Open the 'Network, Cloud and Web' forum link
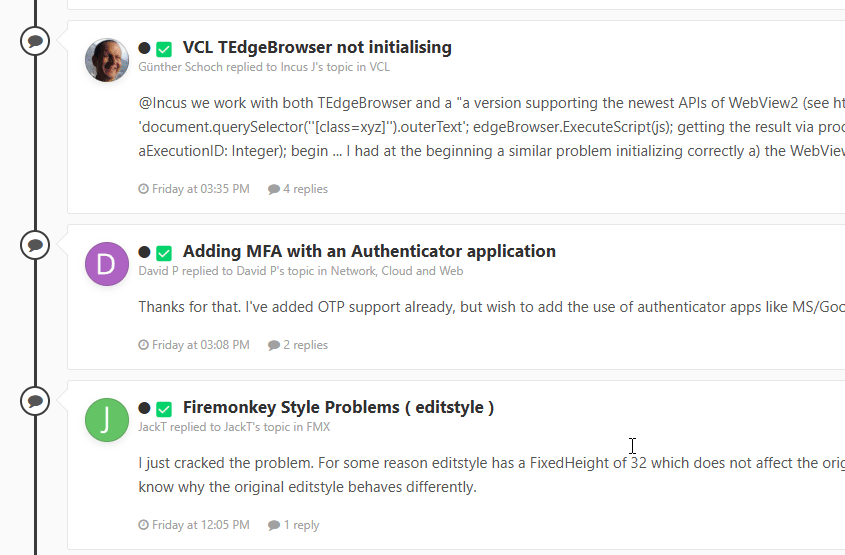The height and width of the screenshot is (555, 845). coord(397,271)
